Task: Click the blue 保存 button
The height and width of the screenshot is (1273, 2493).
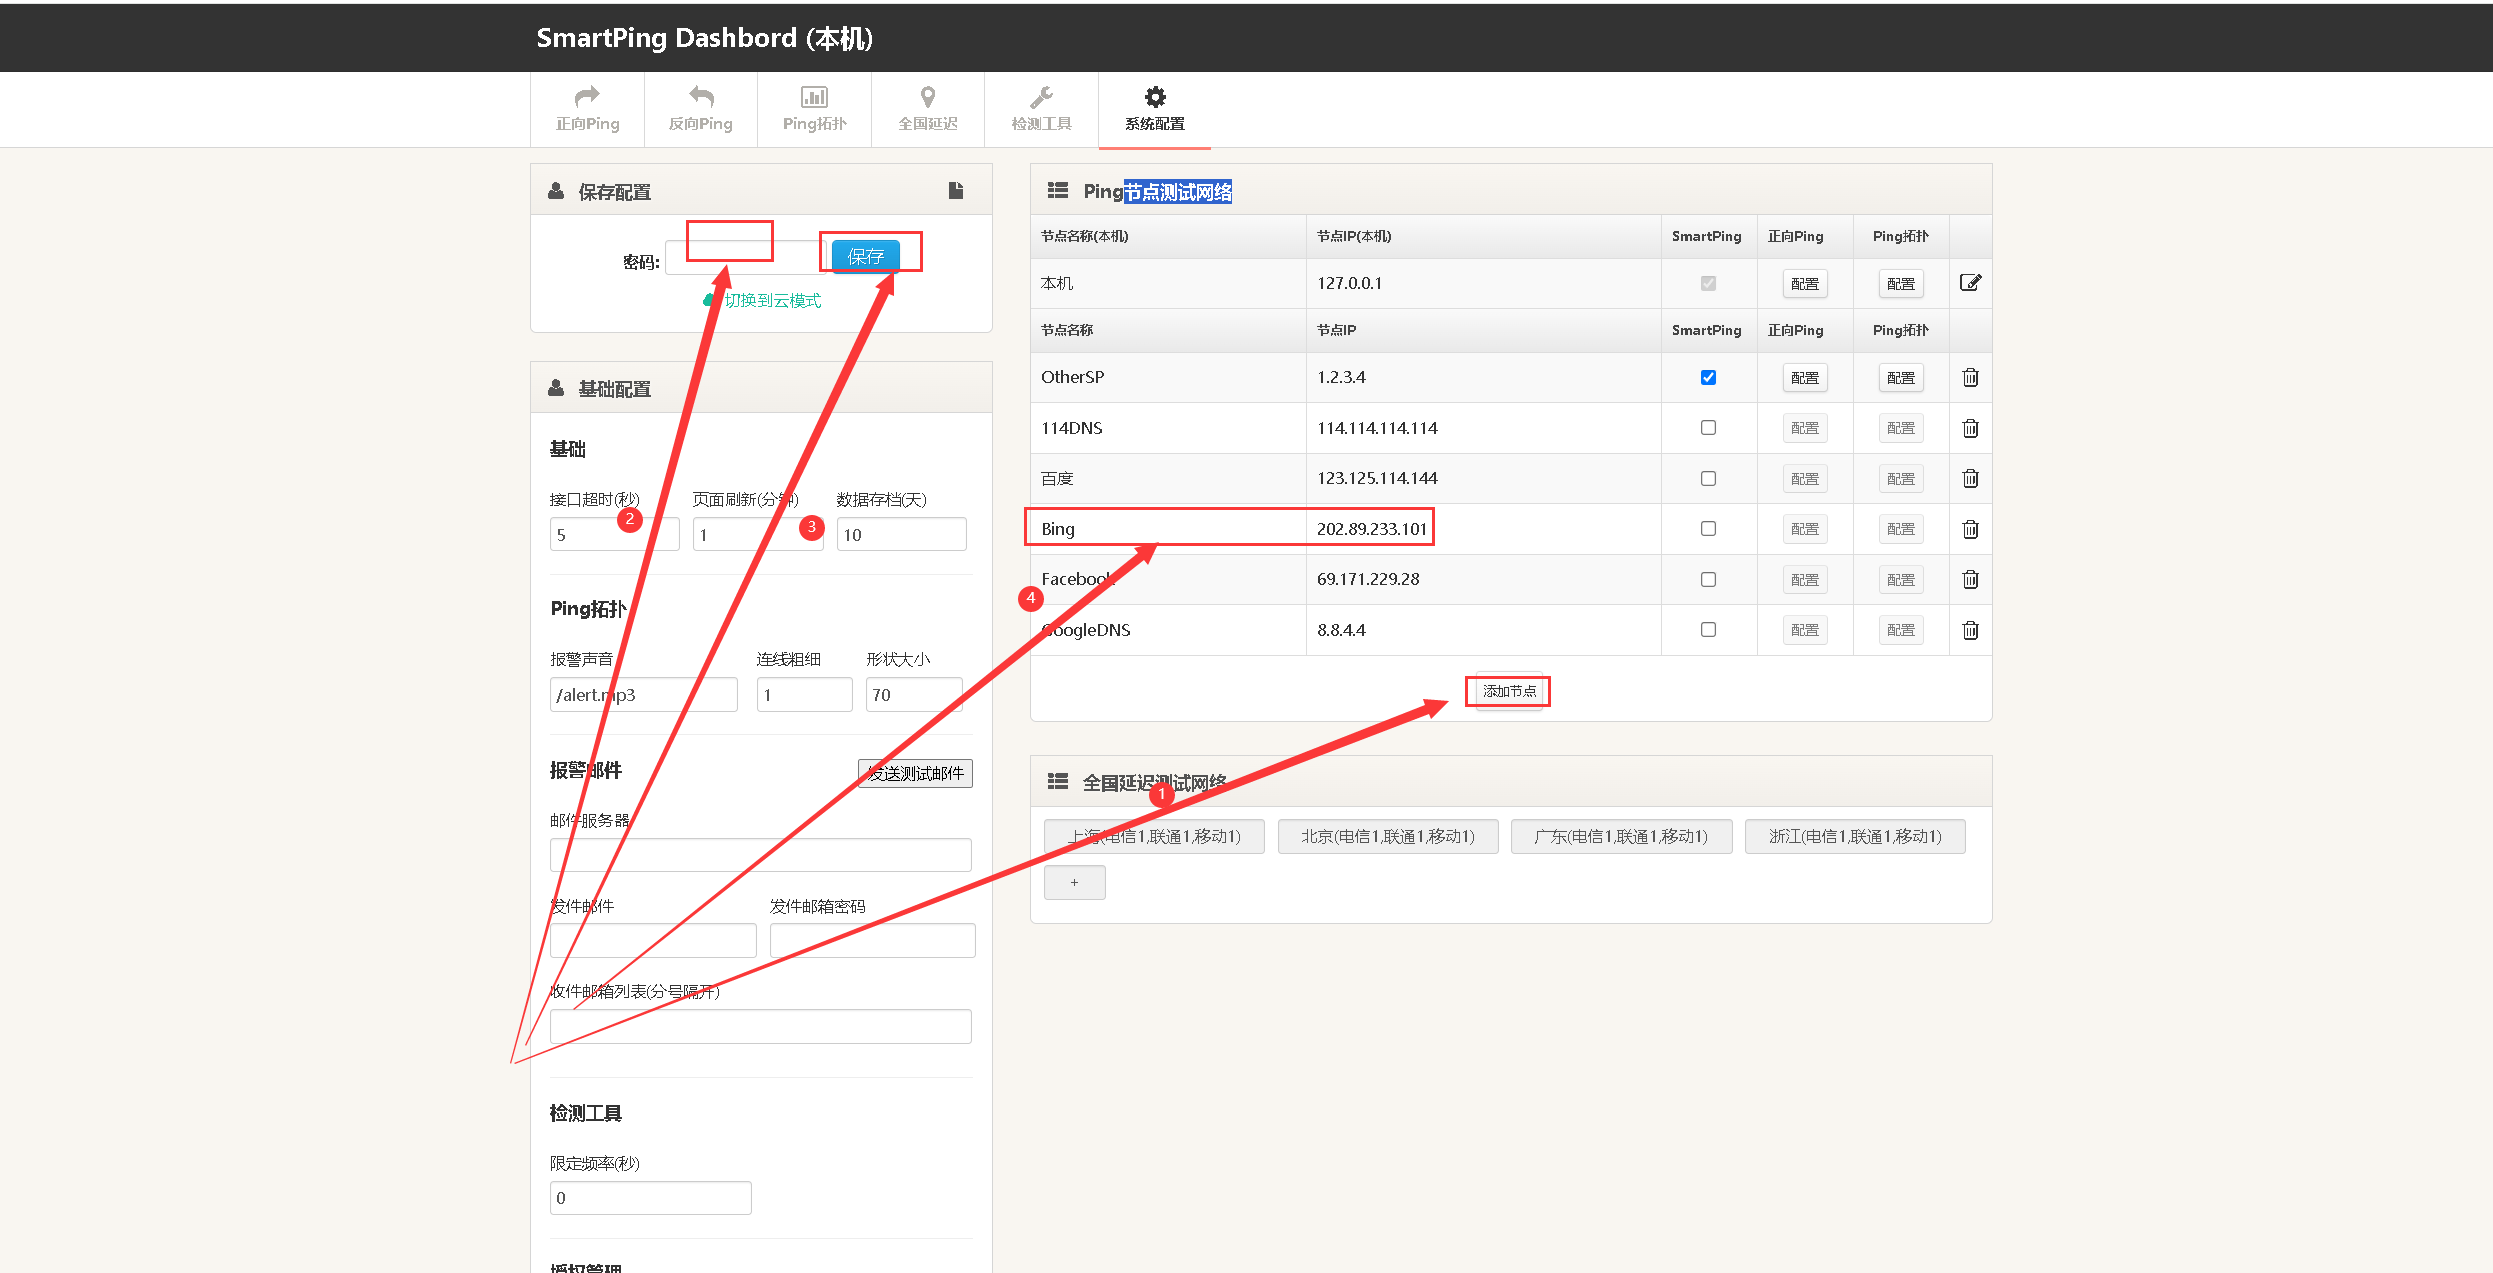Action: point(865,256)
